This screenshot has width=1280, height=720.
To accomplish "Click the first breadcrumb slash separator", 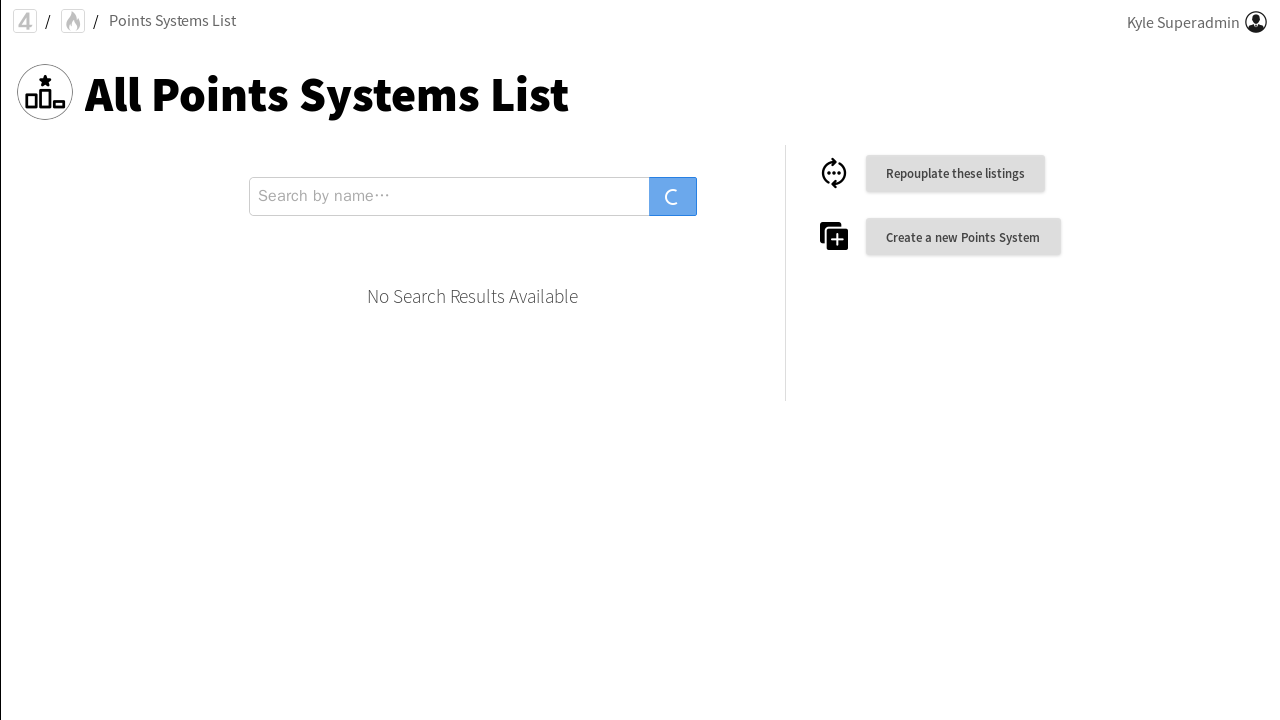I will click(48, 22).
